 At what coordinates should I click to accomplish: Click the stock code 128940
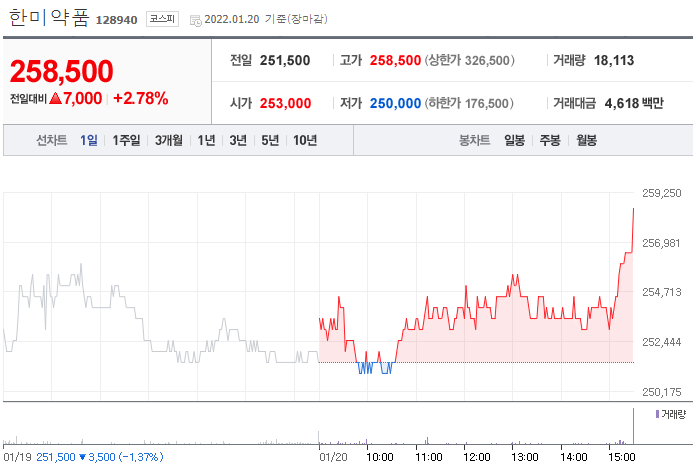(116, 20)
